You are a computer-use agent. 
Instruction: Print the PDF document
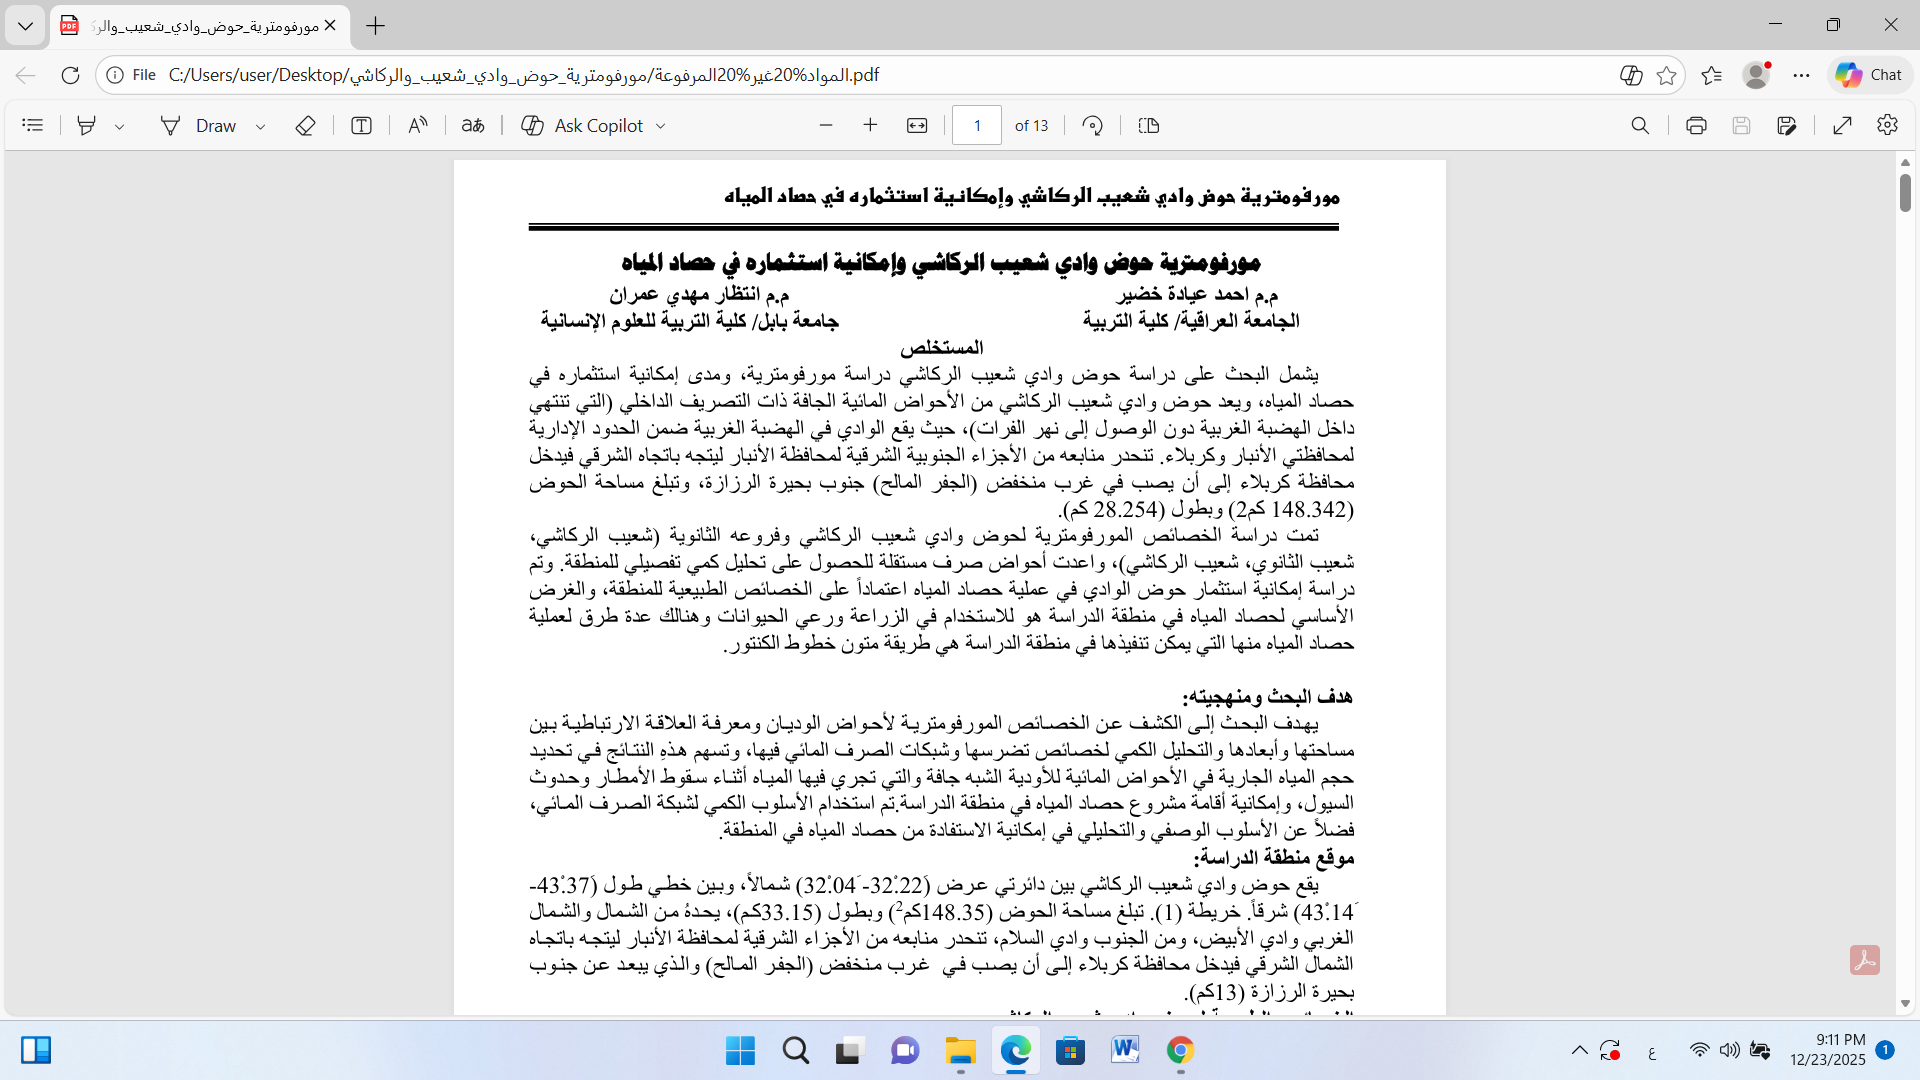pyautogui.click(x=1696, y=125)
